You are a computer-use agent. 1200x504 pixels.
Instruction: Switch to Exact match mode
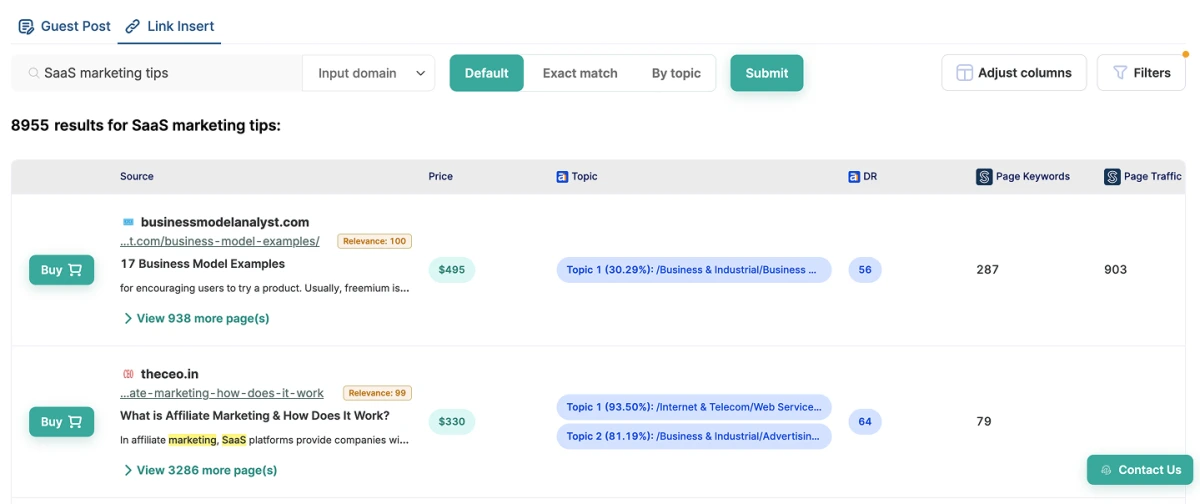point(580,73)
